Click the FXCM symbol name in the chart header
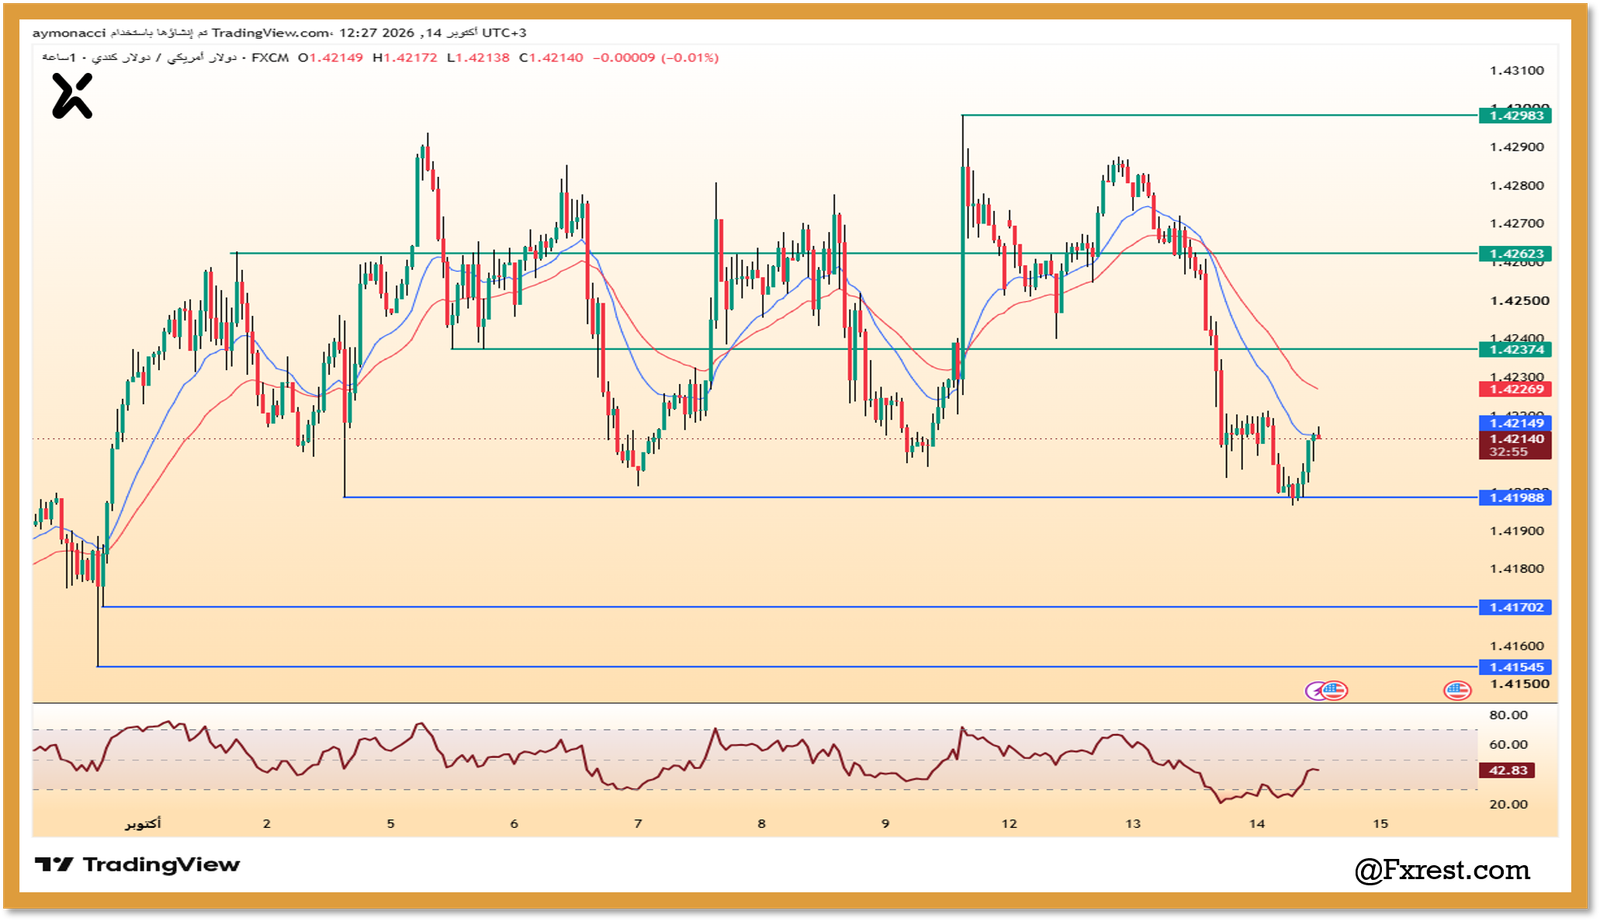This screenshot has height=921, width=1600. pos(270,58)
